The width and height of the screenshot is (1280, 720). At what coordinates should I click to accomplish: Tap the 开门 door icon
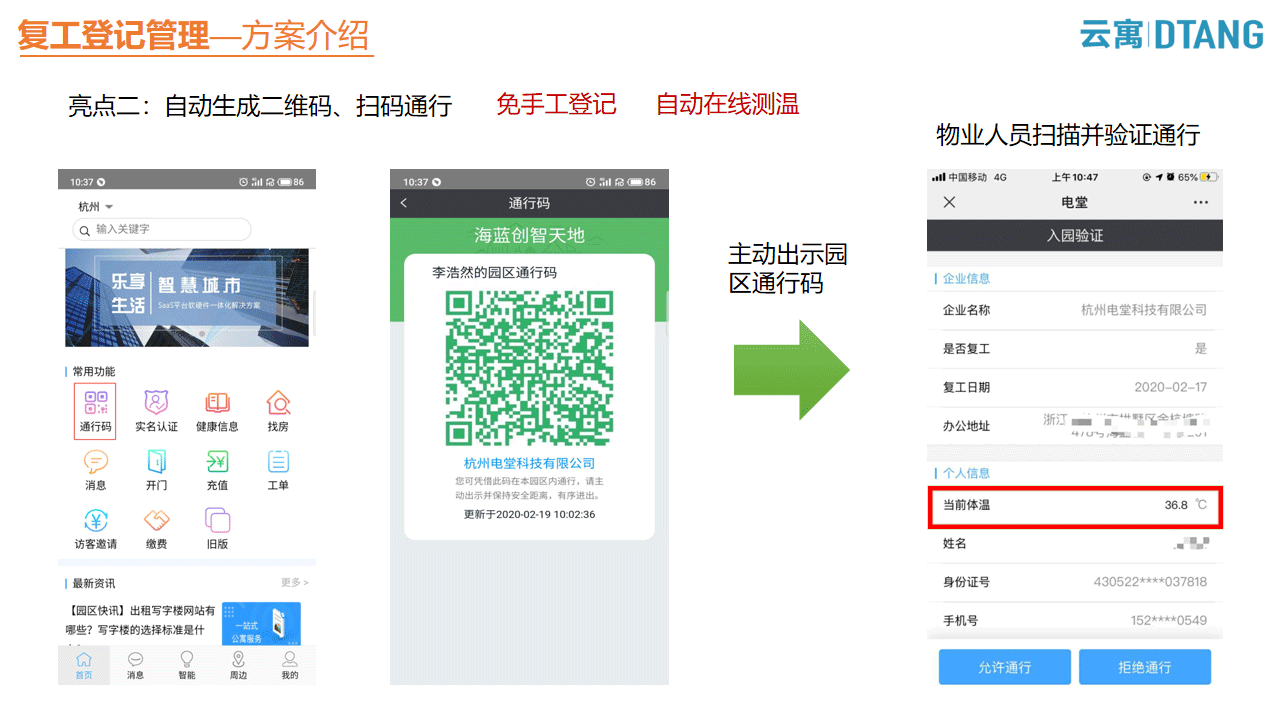pyautogui.click(x=157, y=469)
